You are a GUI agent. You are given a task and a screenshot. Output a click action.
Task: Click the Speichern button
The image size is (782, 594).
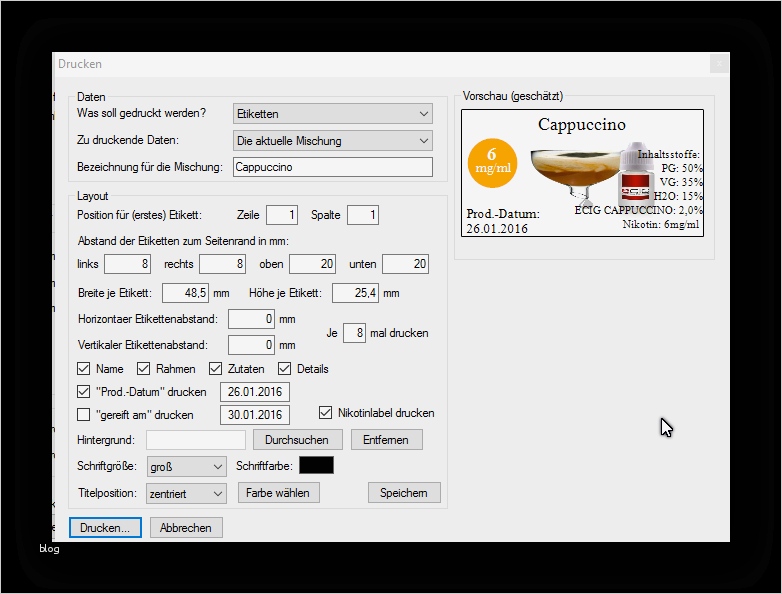(x=404, y=493)
